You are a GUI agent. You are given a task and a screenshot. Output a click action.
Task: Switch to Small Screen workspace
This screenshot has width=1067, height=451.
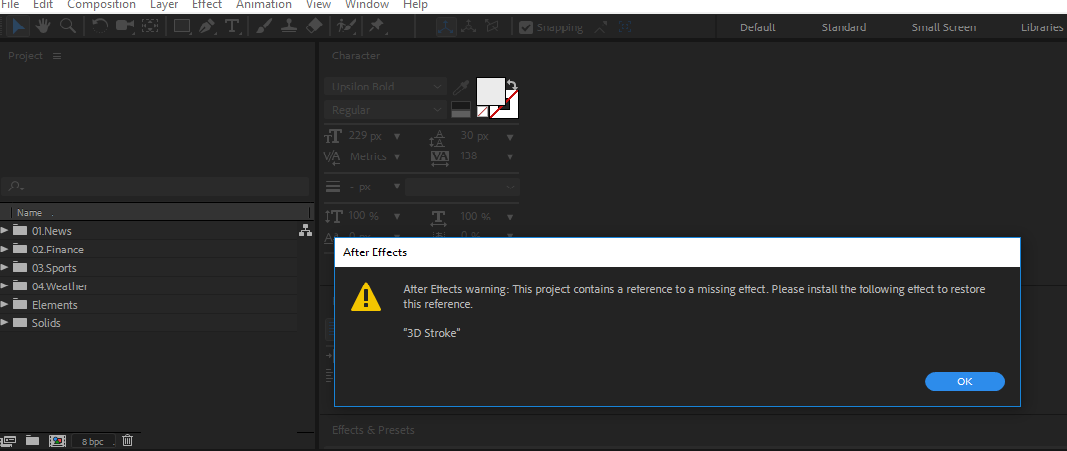(x=944, y=27)
